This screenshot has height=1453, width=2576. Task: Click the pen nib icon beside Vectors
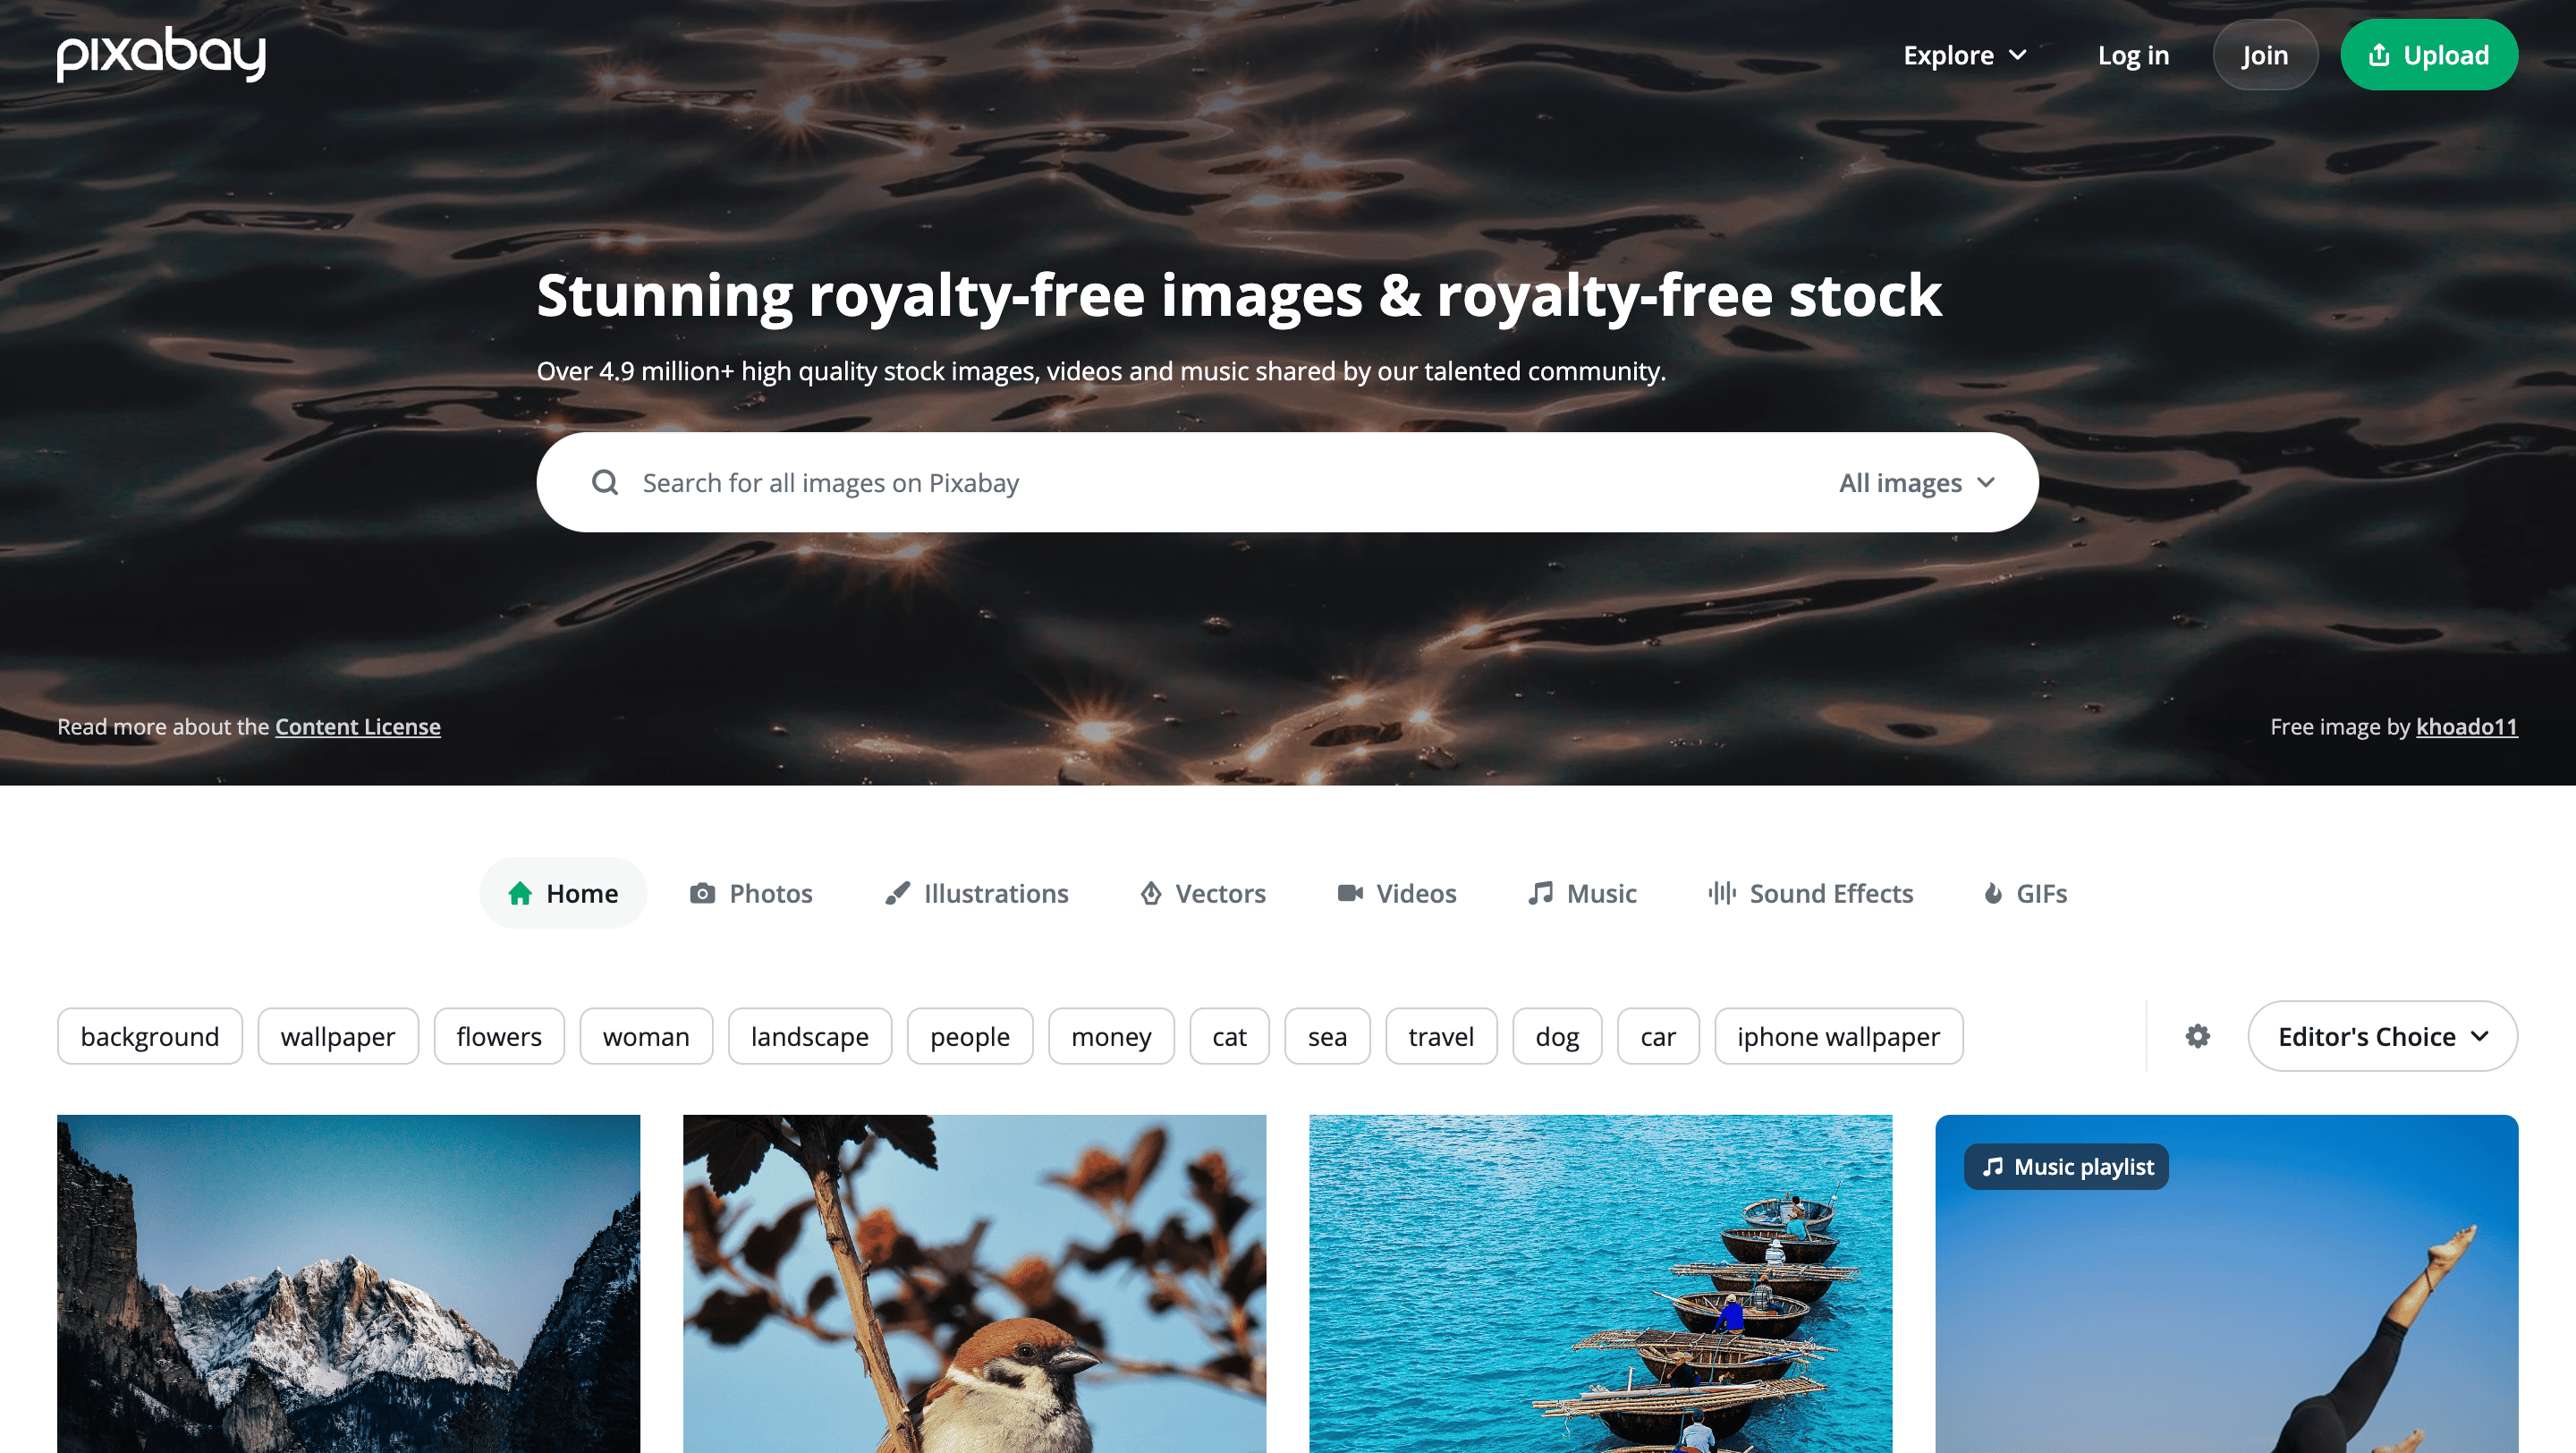pyautogui.click(x=1151, y=893)
